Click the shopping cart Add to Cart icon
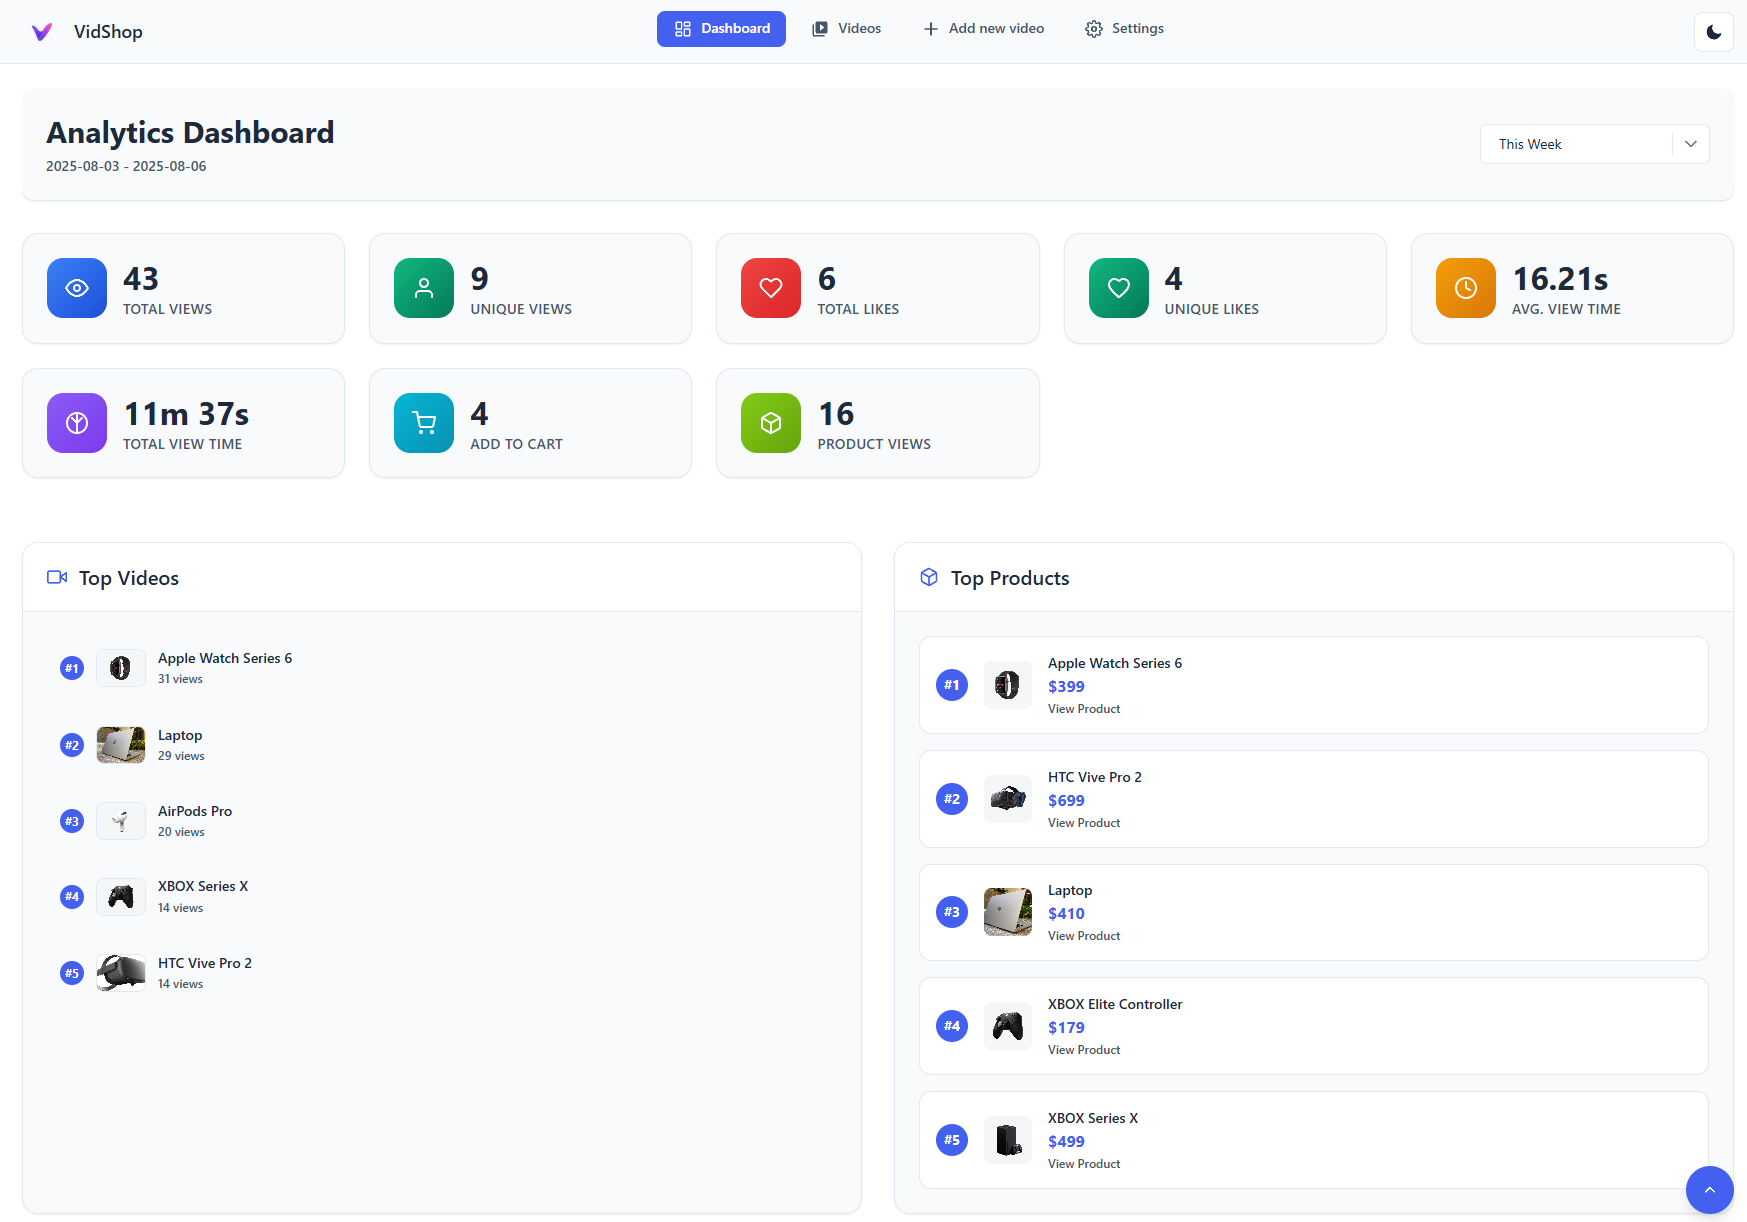 click(424, 423)
